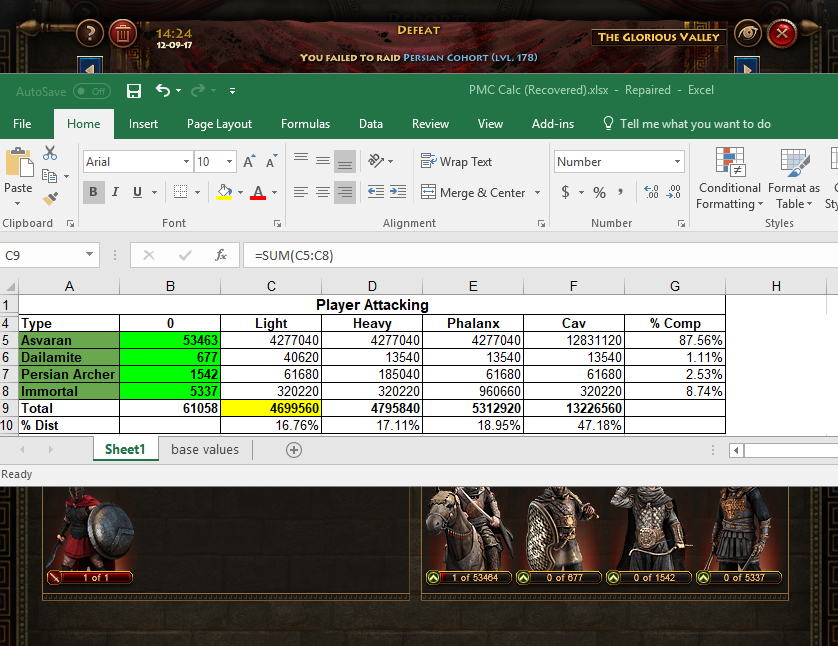Open the font size dropdown

[229, 161]
